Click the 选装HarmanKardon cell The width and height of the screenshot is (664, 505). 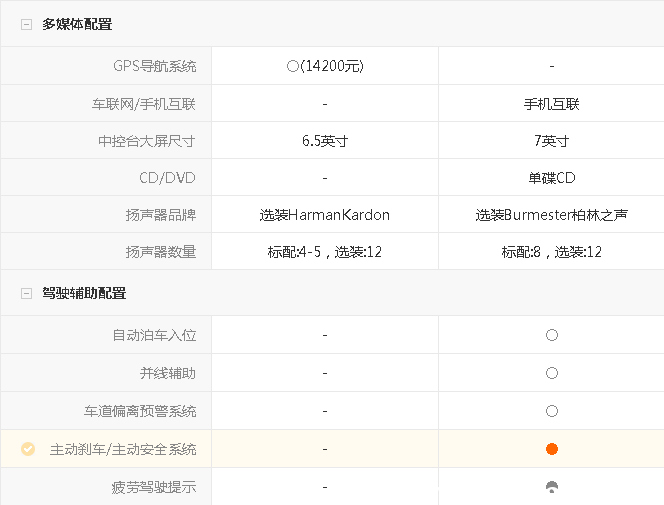pos(325,215)
